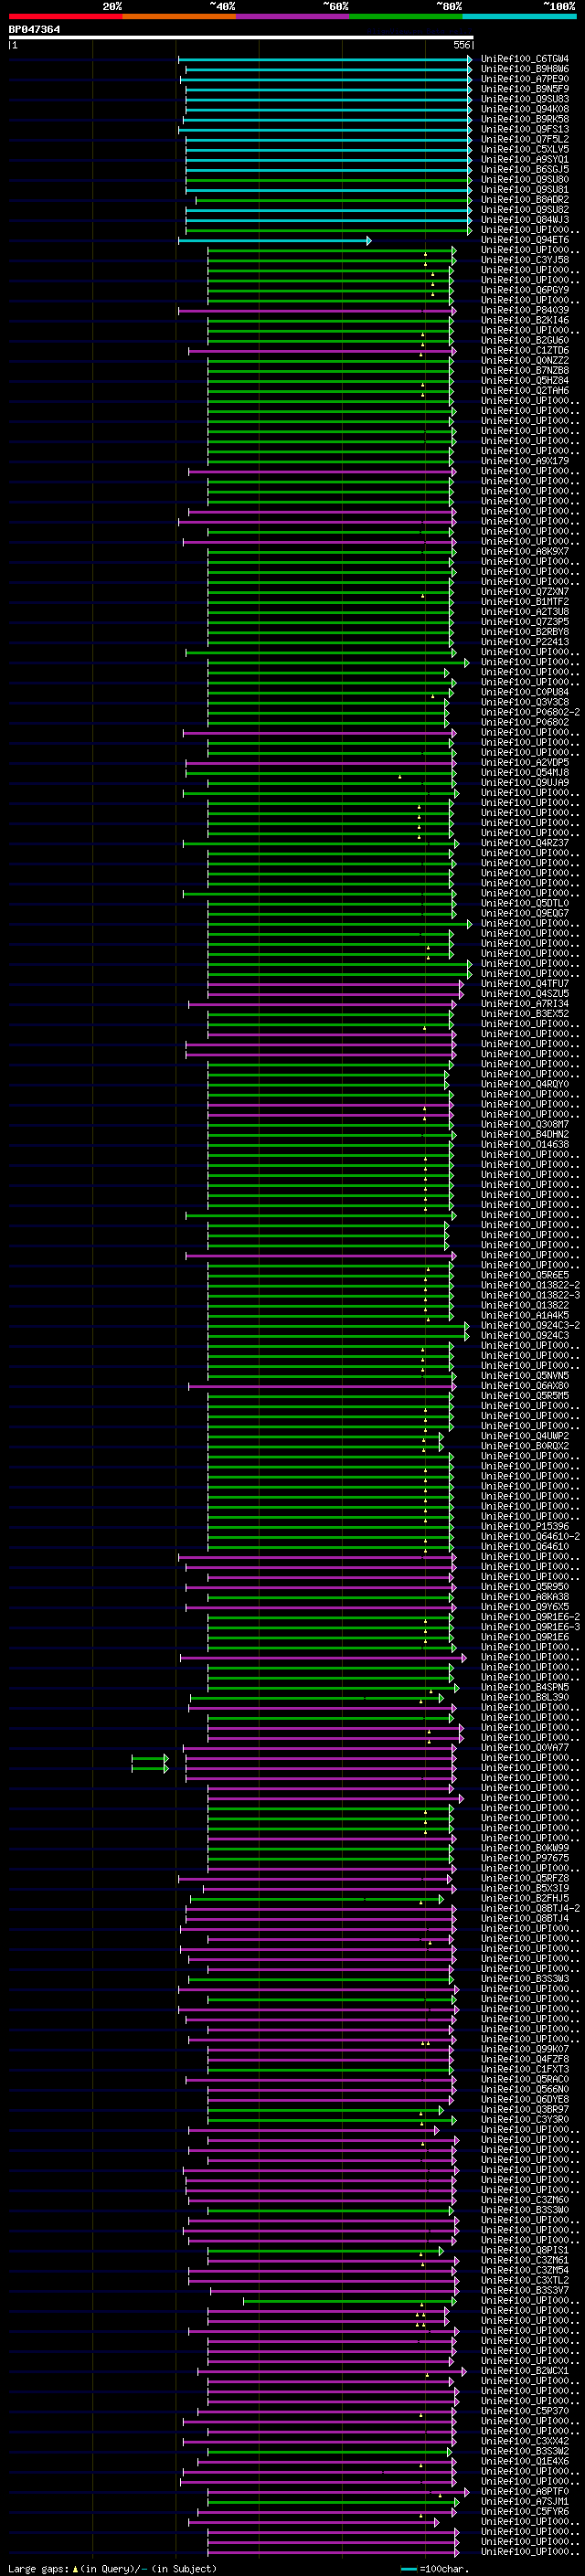585x2576 pixels.
Task: Select the UniRef100_C3YJ58 label
Action: (x=525, y=260)
